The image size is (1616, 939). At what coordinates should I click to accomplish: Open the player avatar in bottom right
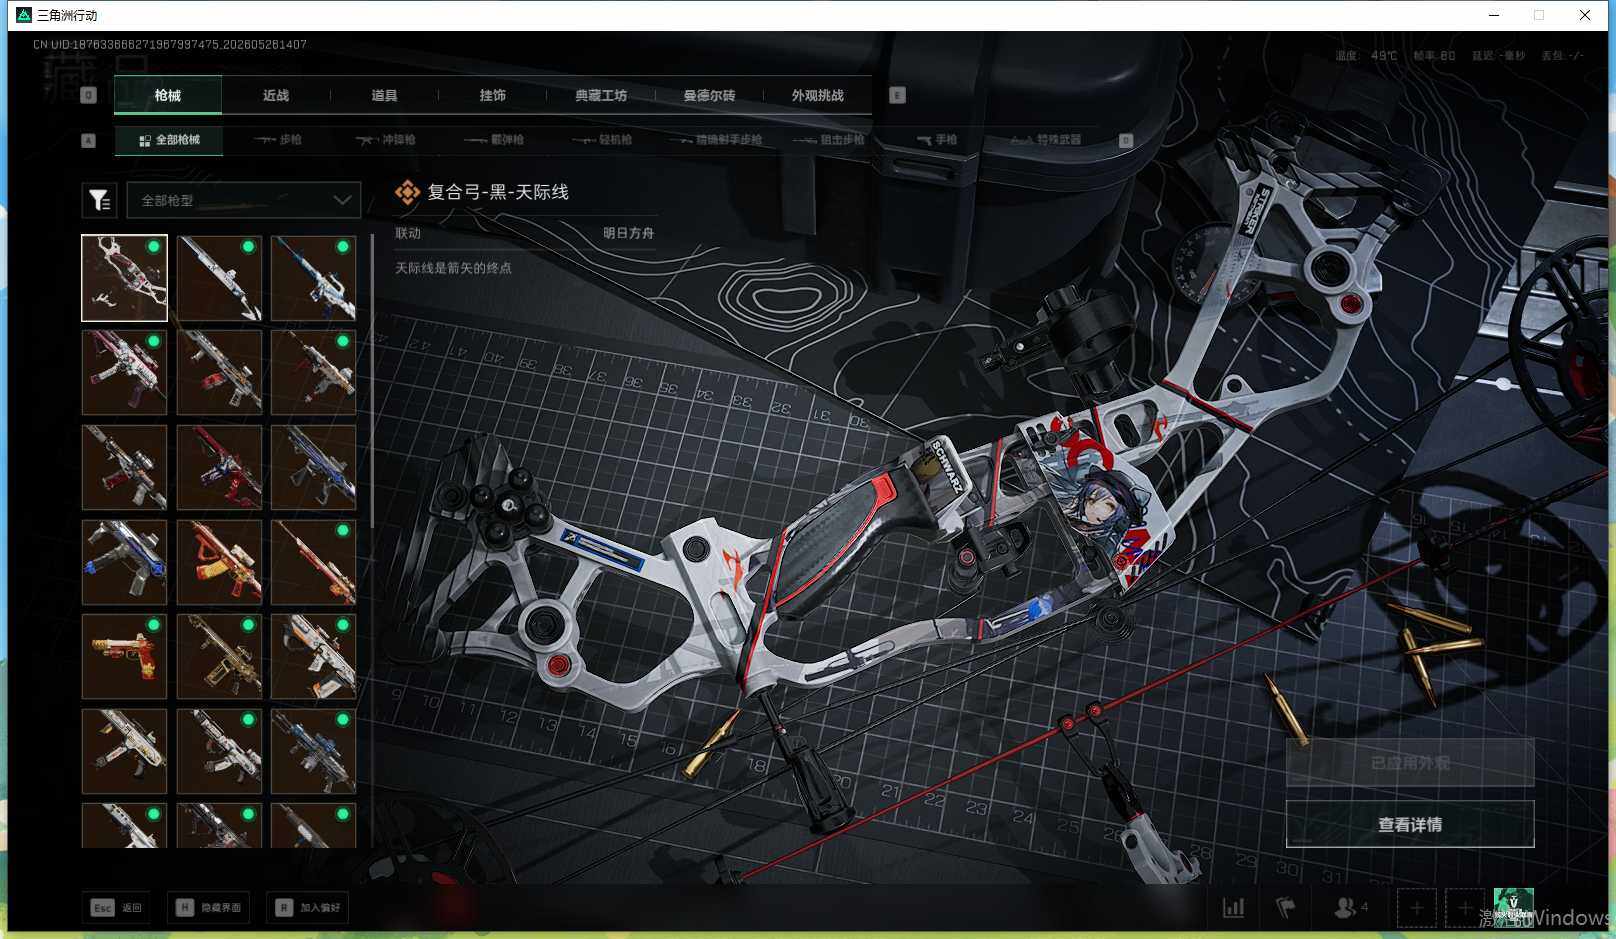tap(1513, 907)
